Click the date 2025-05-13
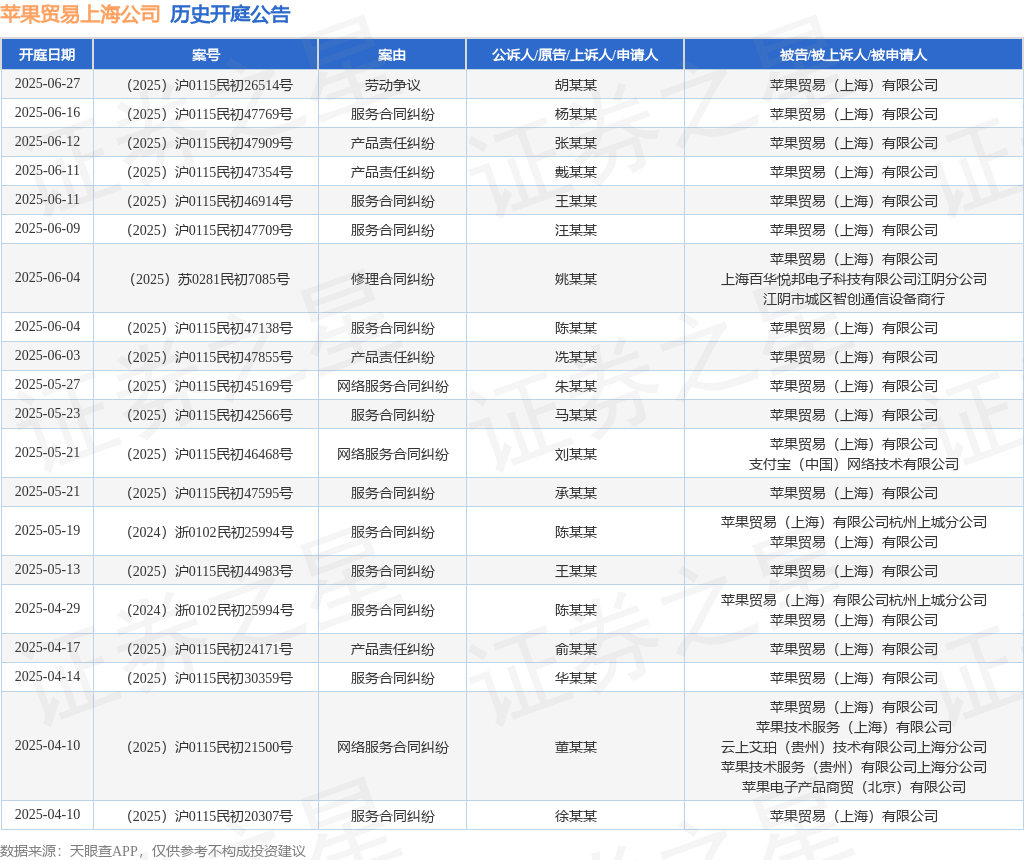 (x=48, y=569)
